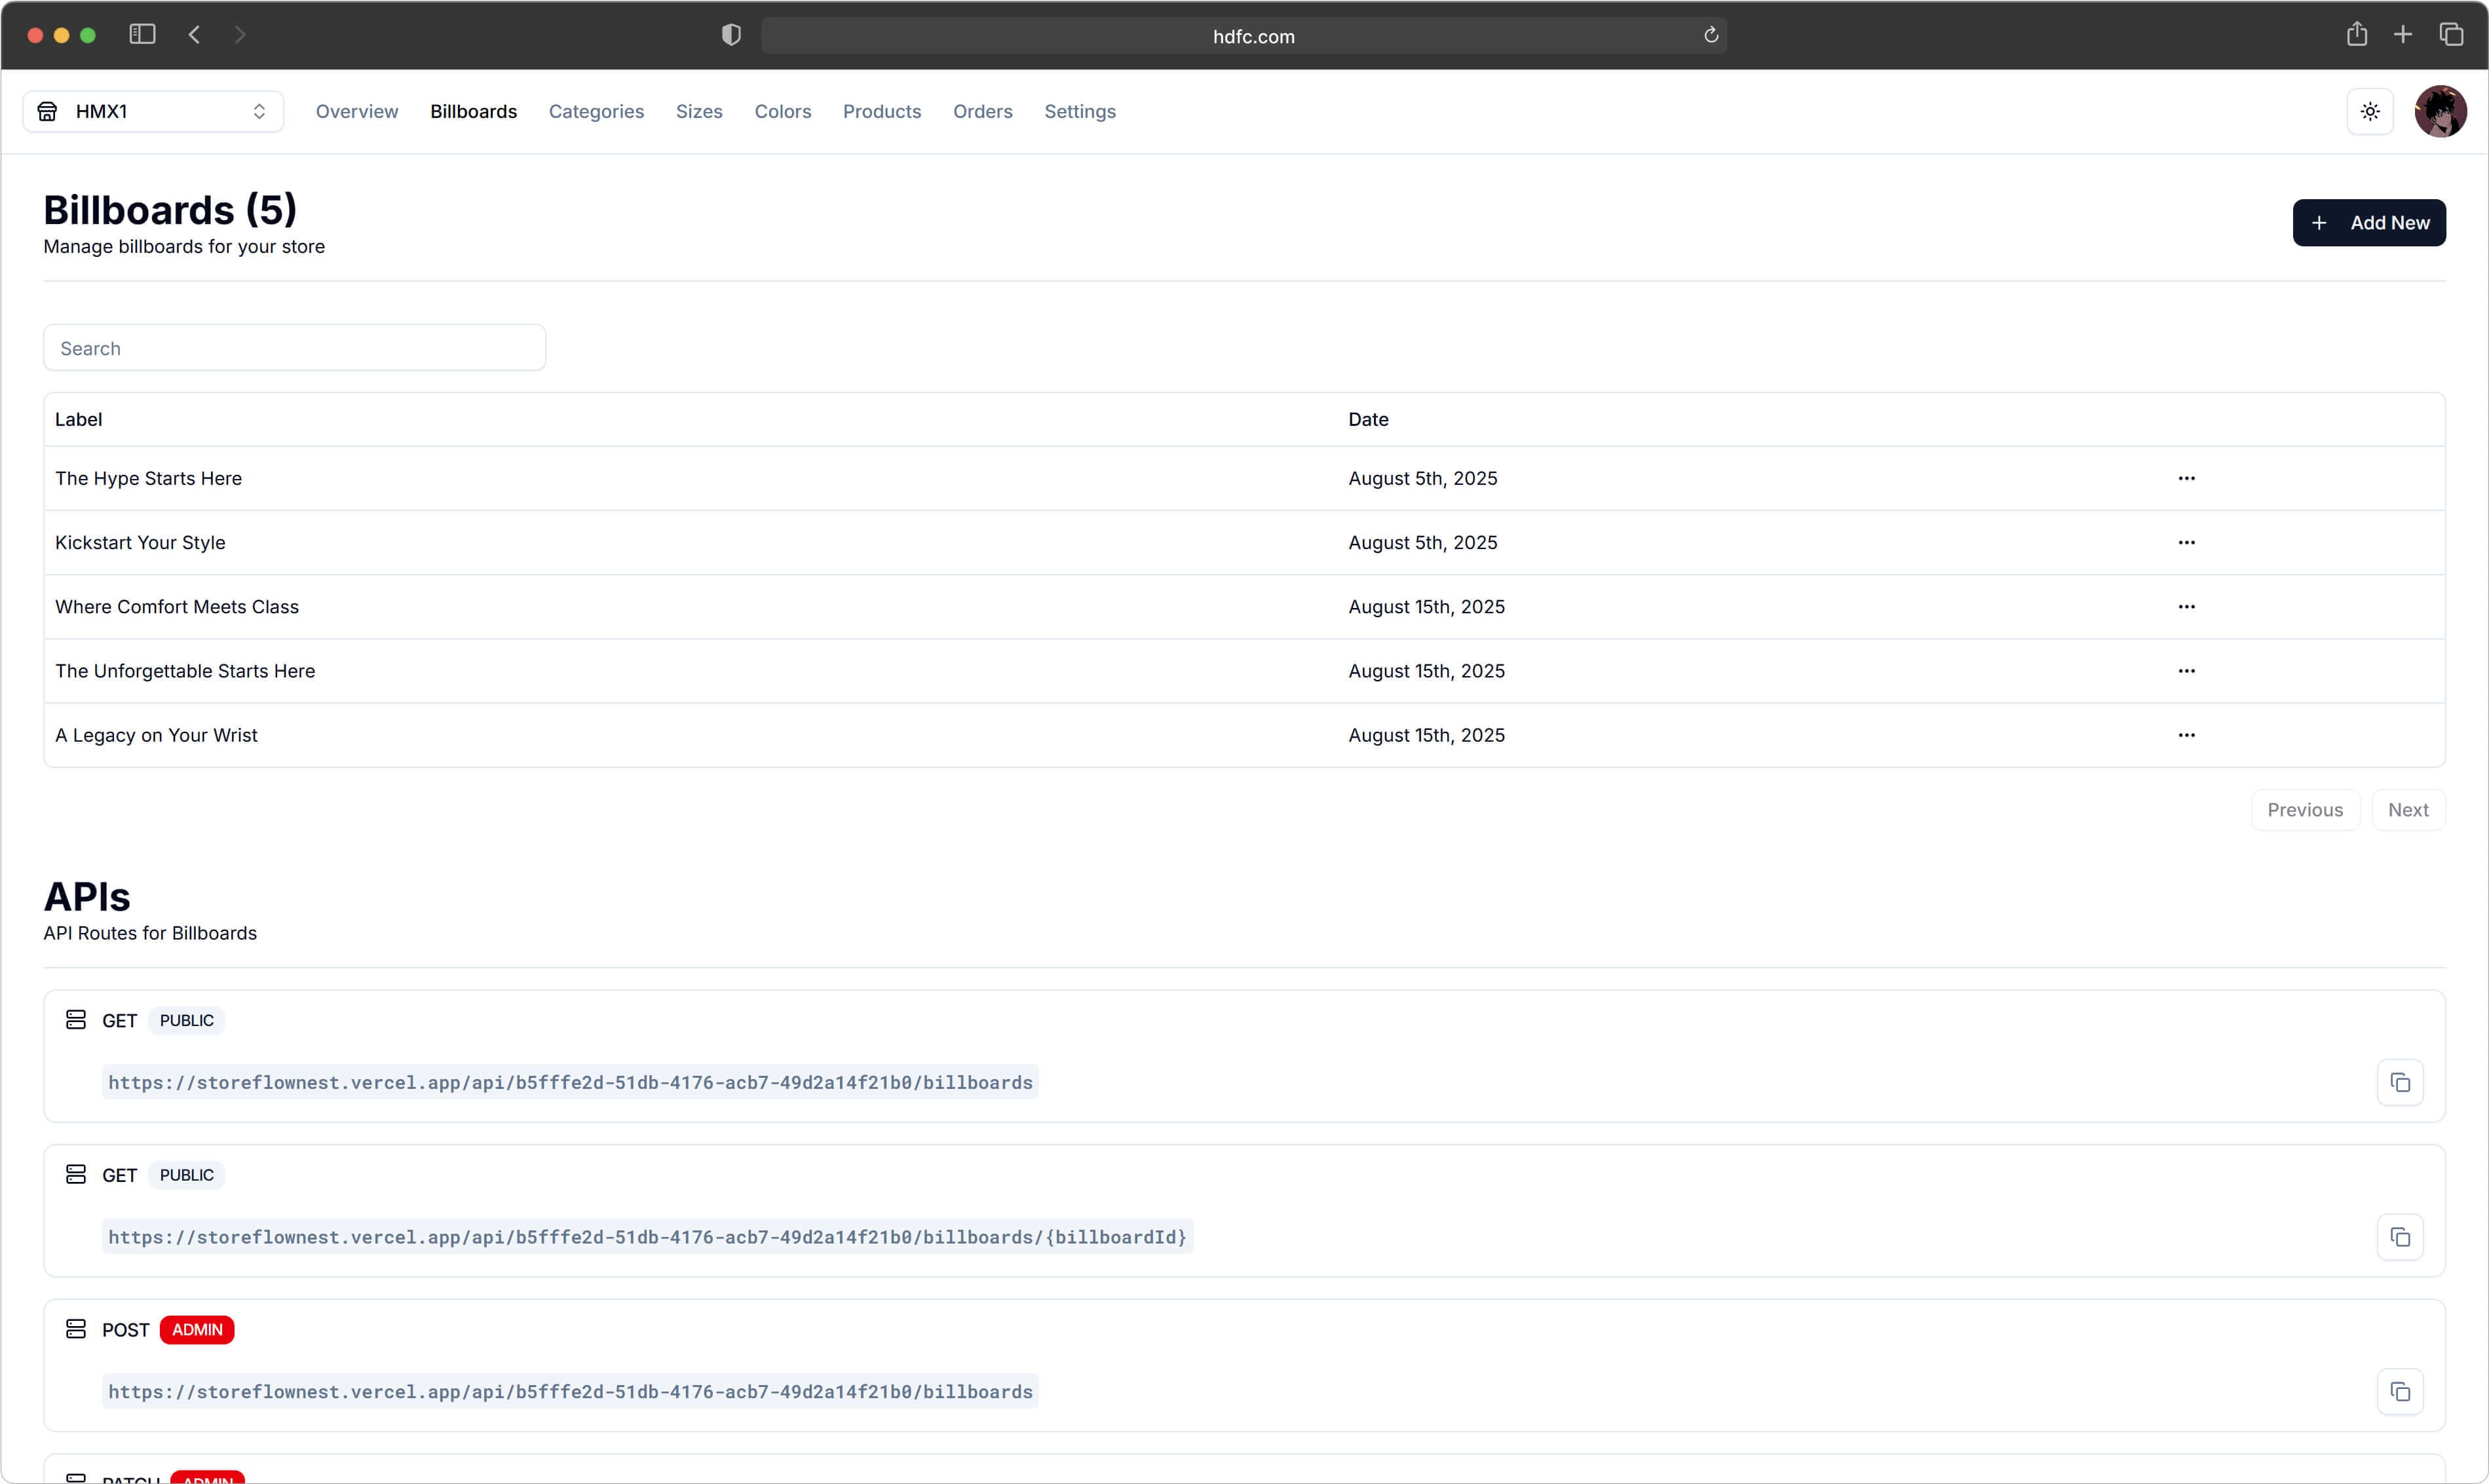Image resolution: width=2489 pixels, height=1484 pixels.
Task: Switch to the Categories tab
Action: (596, 111)
